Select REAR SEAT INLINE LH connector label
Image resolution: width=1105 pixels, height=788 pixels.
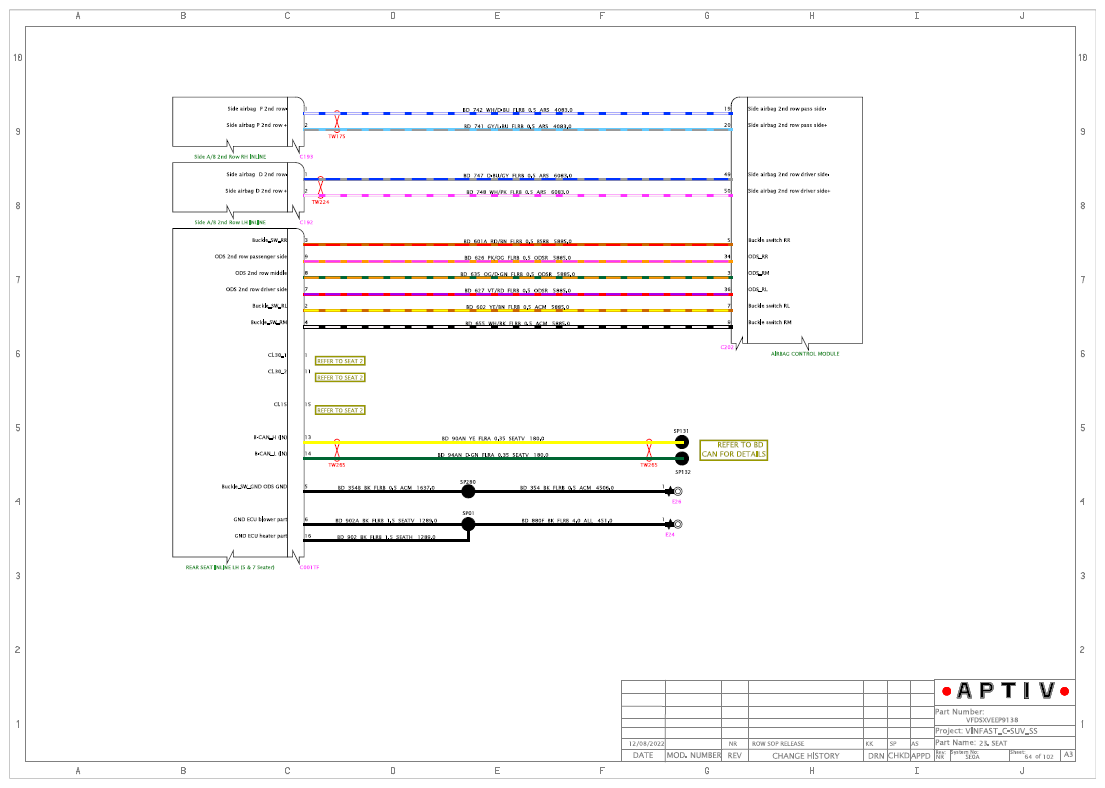click(x=230, y=567)
